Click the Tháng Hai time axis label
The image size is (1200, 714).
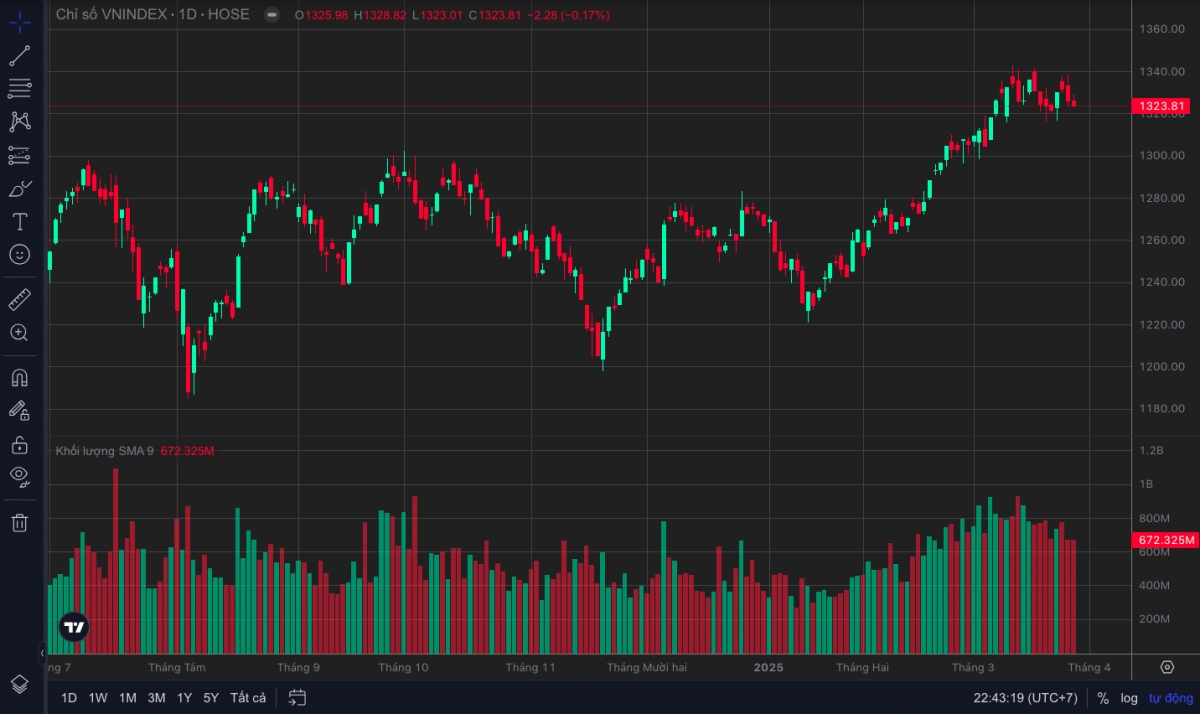click(x=862, y=667)
